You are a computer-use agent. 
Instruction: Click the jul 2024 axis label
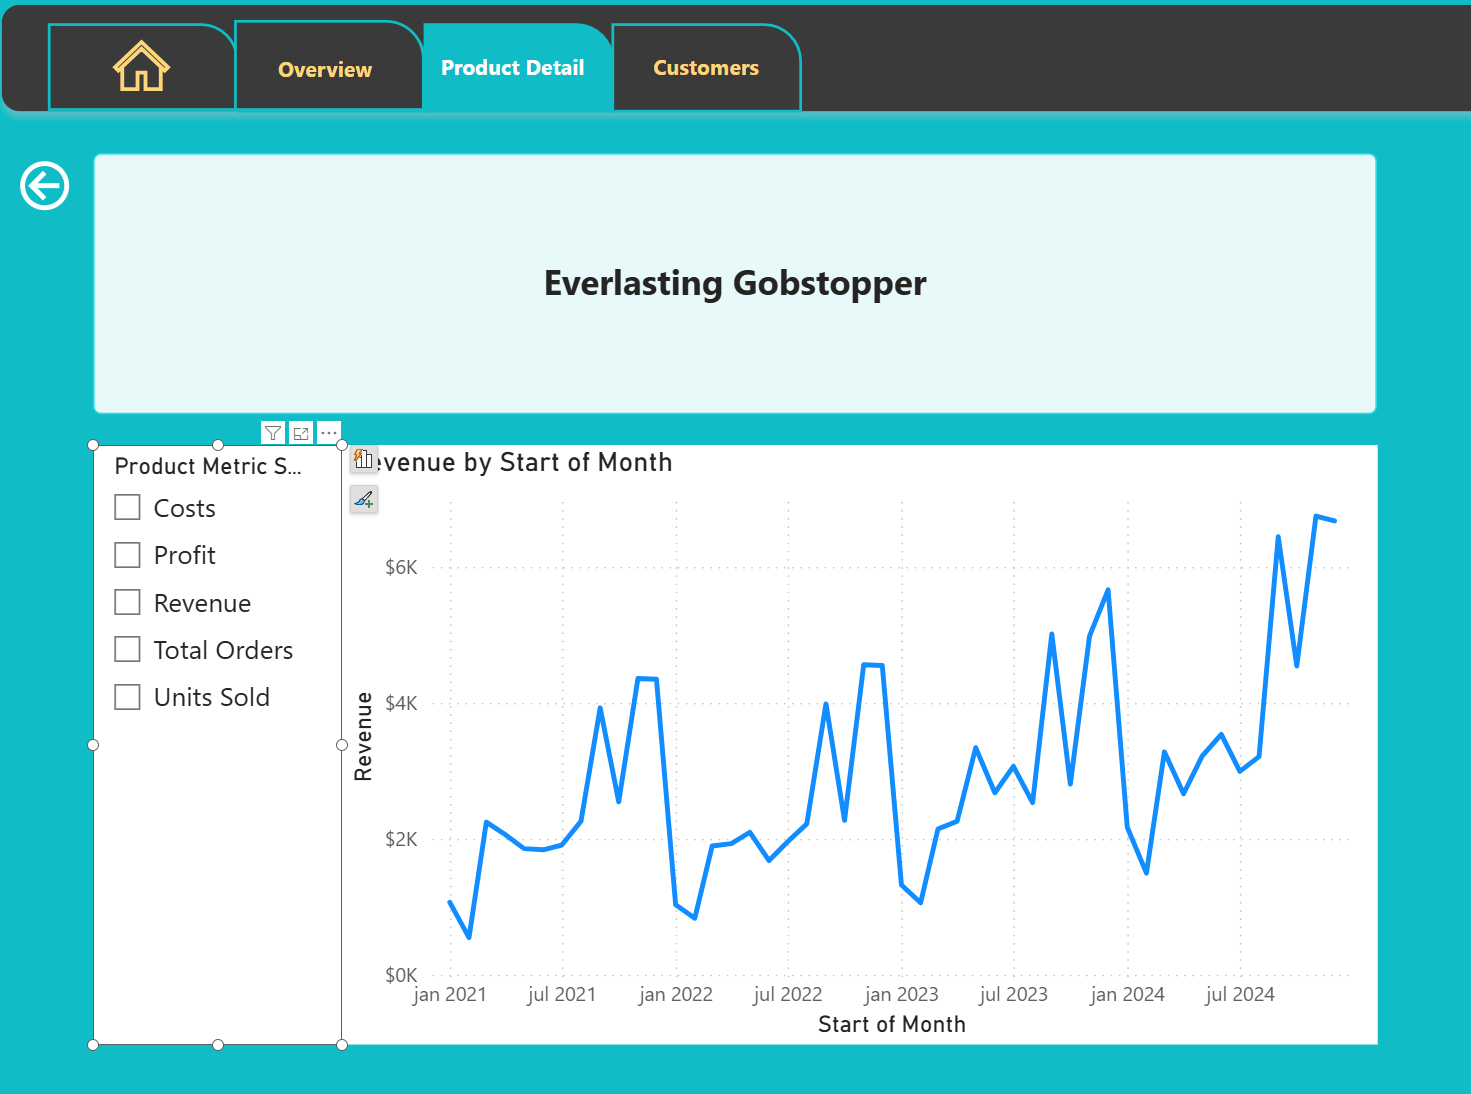click(x=1240, y=995)
